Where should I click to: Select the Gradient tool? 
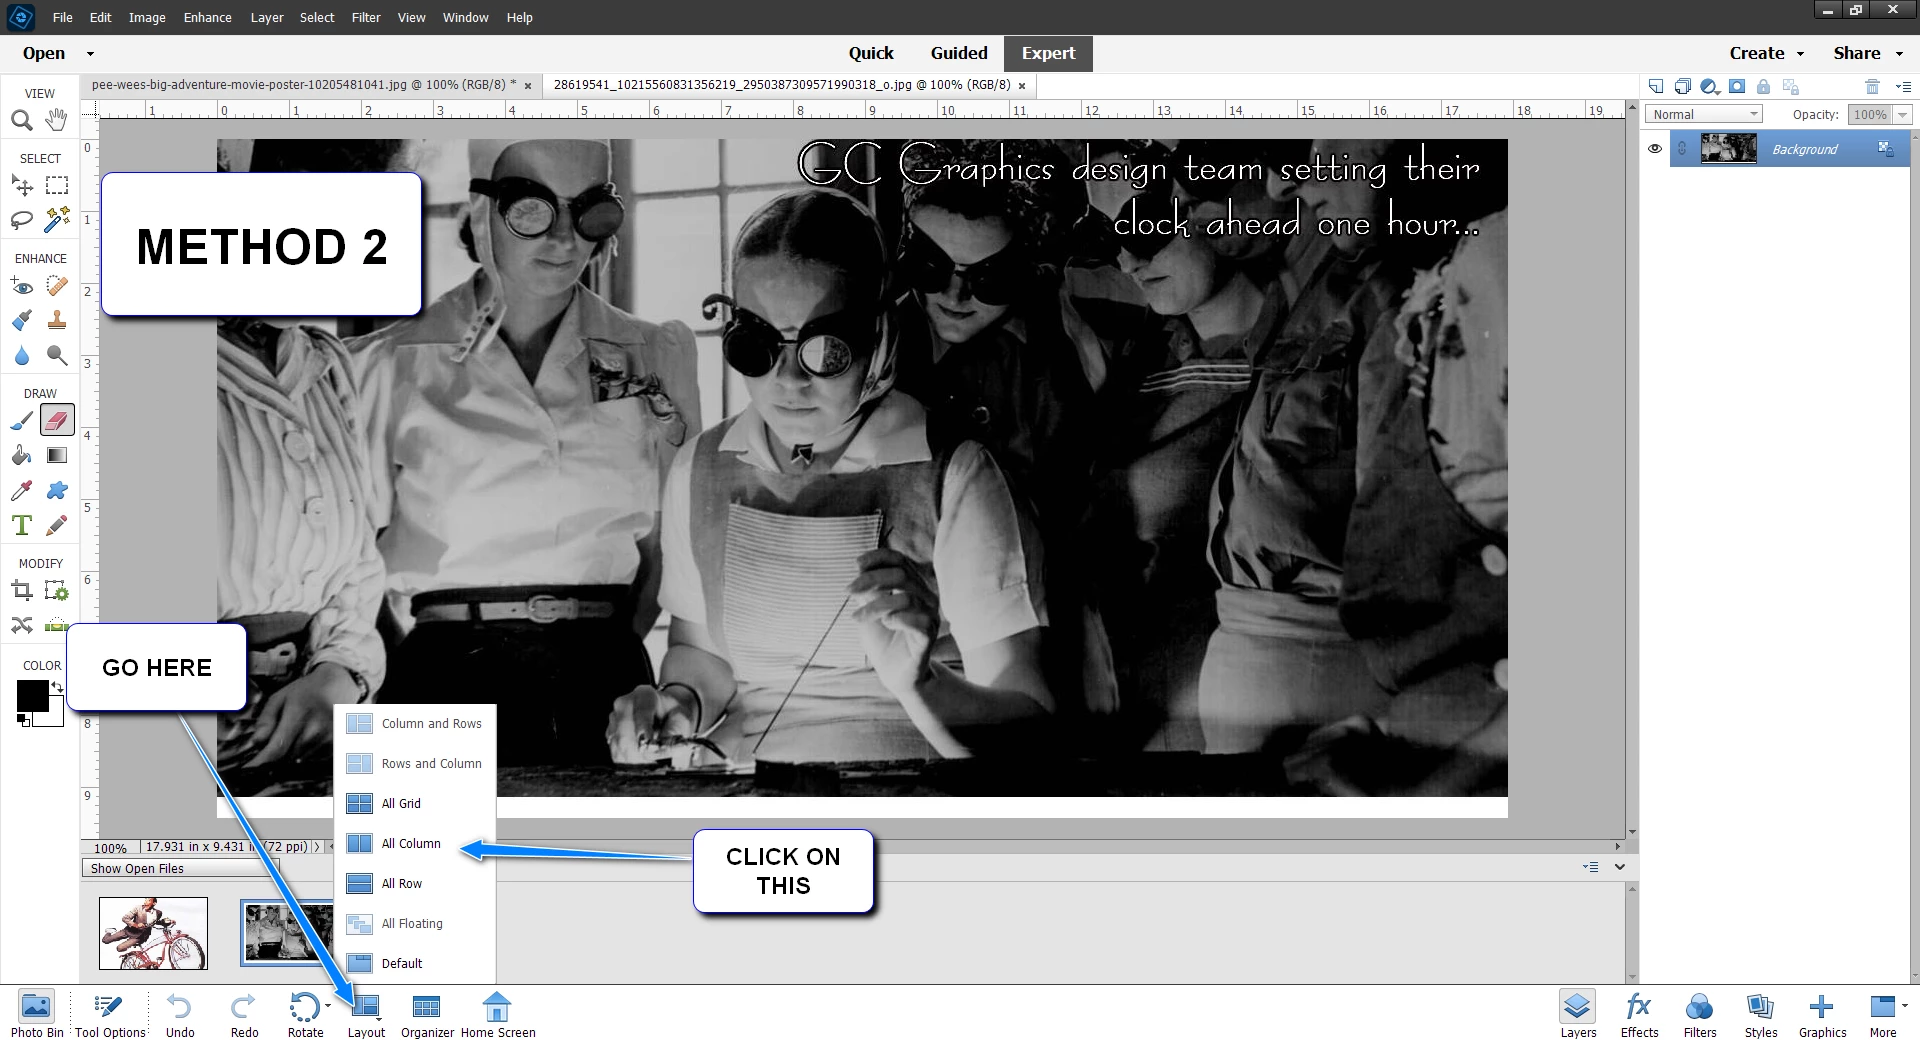(x=57, y=456)
